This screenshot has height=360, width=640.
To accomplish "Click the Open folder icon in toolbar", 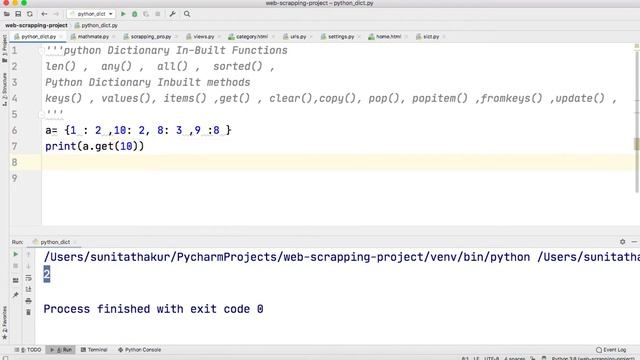I will point(7,14).
